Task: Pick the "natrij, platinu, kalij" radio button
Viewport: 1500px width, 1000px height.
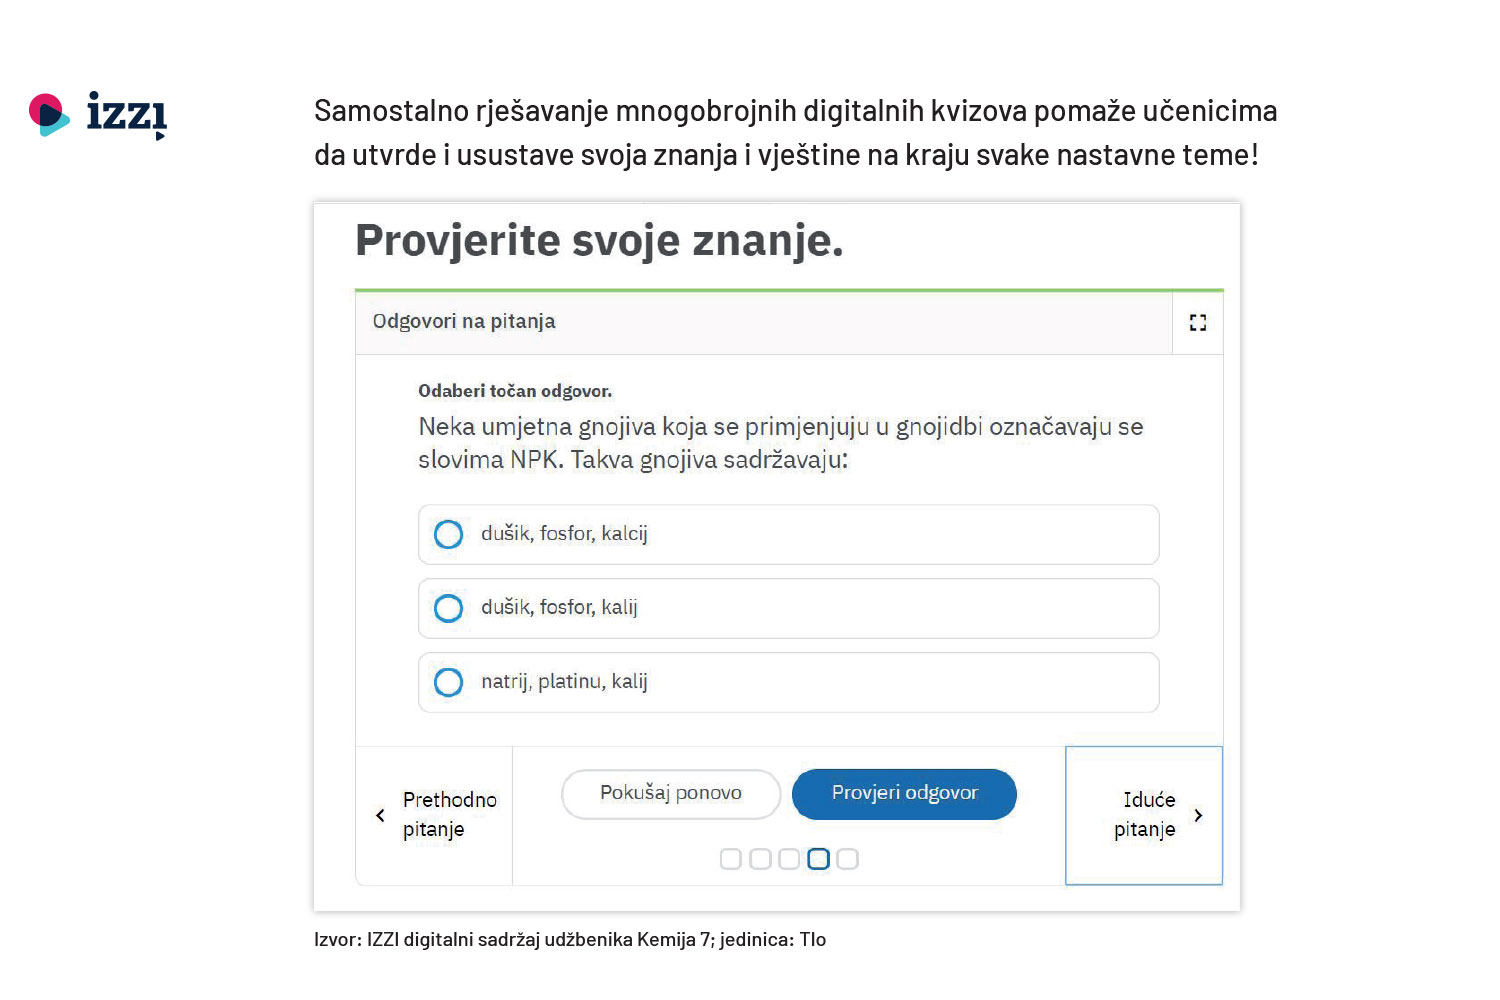Action: [448, 682]
